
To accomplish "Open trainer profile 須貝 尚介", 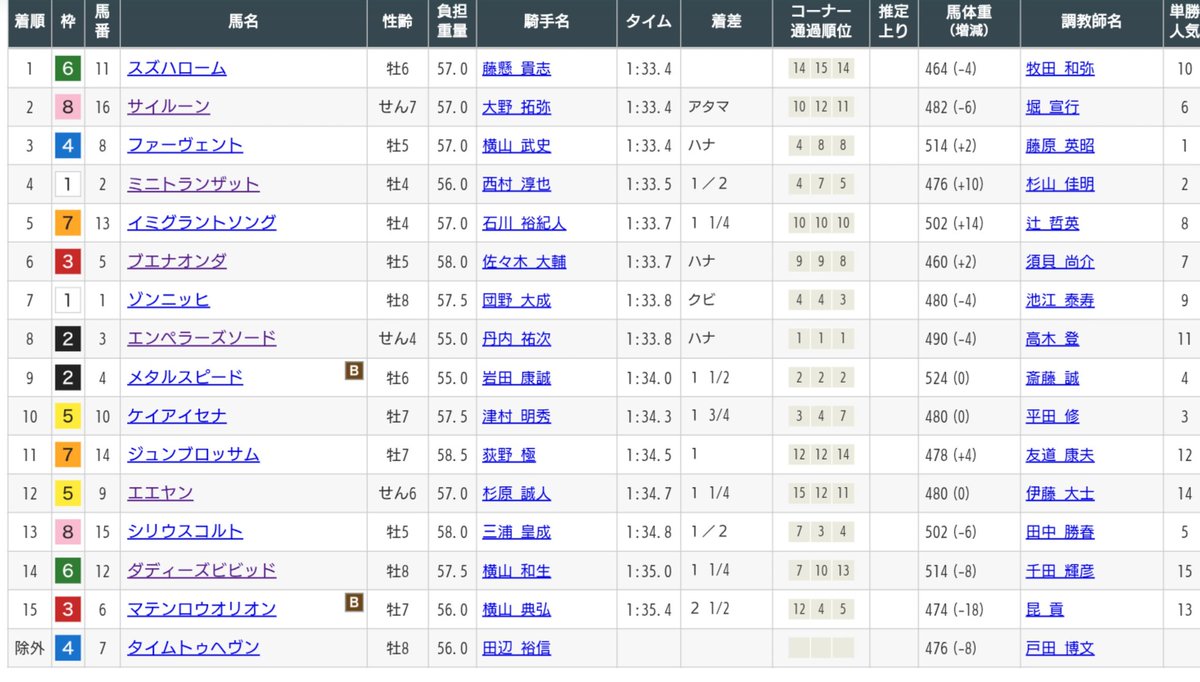I will [x=1060, y=262].
